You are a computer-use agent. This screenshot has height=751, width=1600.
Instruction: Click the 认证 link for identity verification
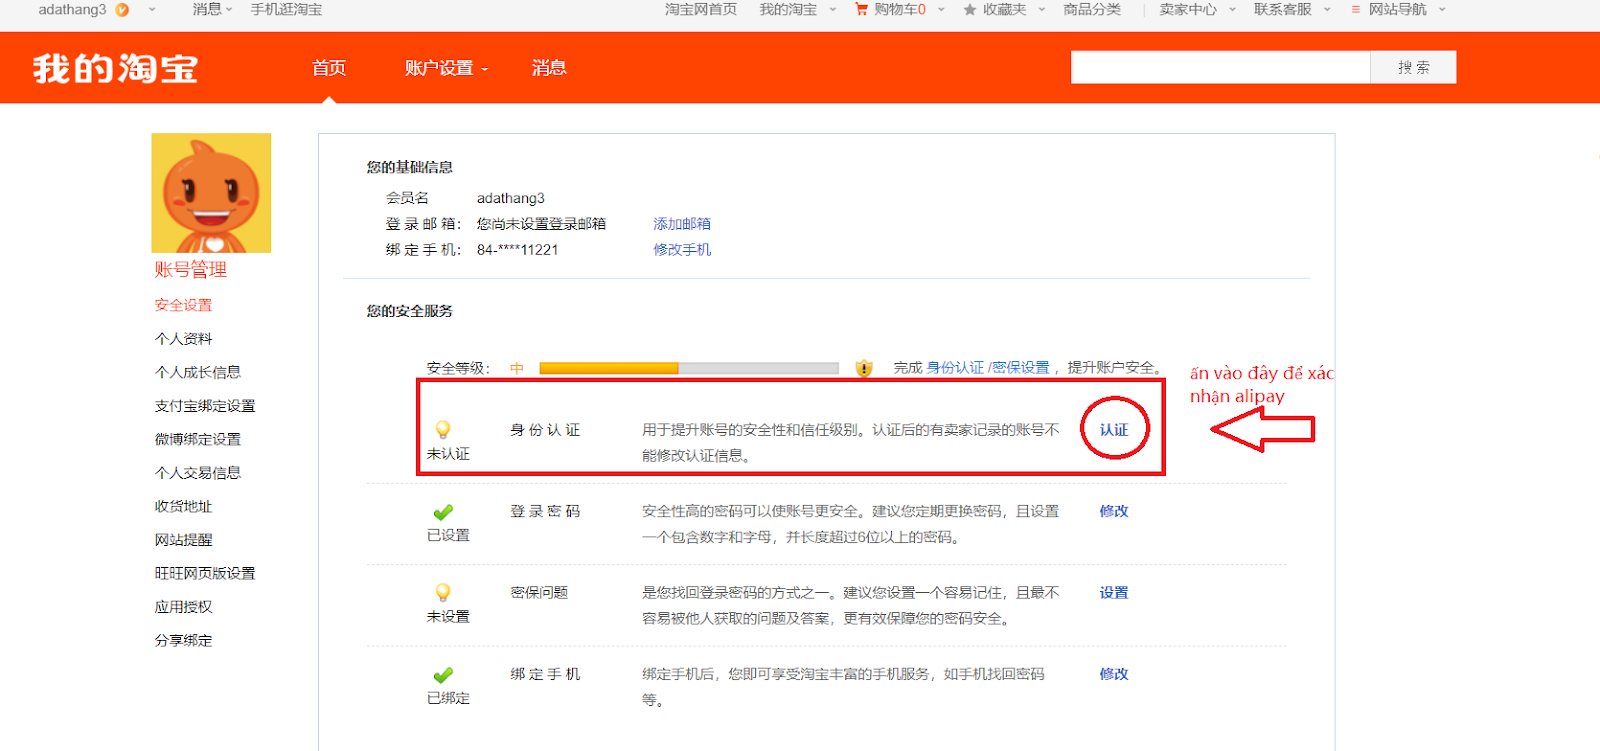[1114, 430]
